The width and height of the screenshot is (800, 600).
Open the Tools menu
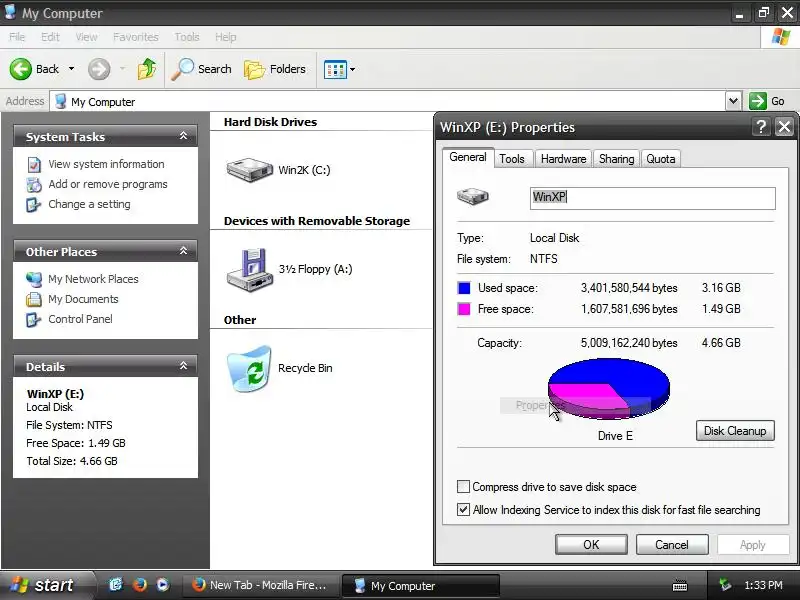187,37
